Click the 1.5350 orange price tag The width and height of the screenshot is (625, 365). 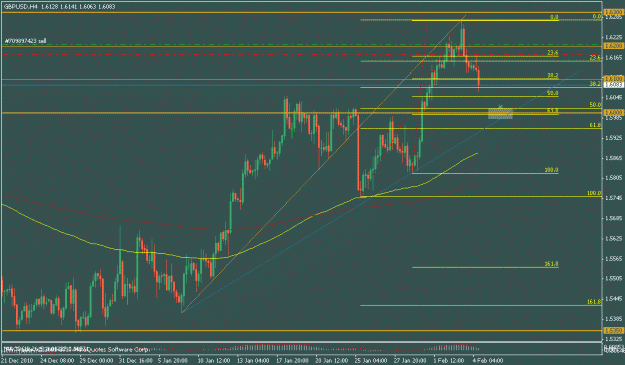click(x=614, y=331)
